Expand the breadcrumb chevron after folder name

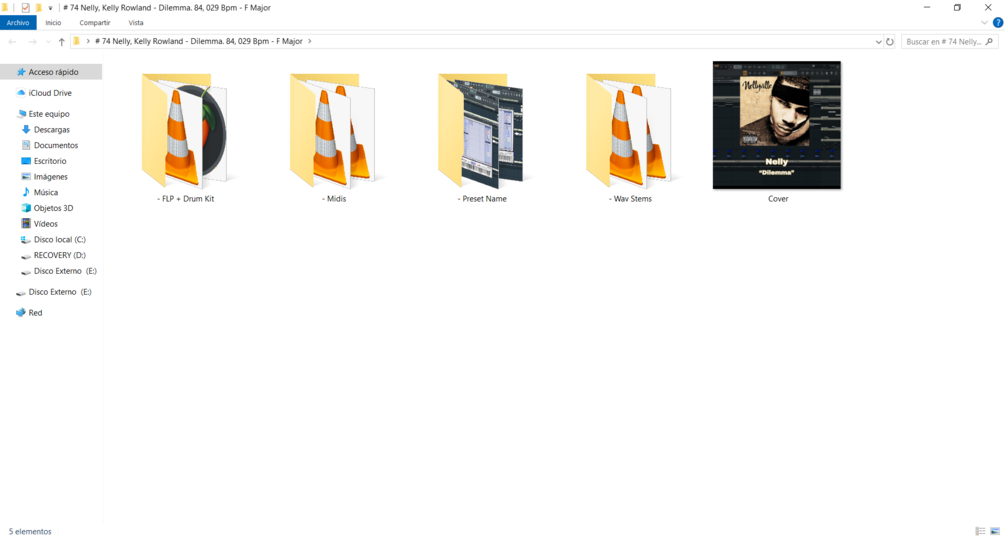(x=310, y=41)
